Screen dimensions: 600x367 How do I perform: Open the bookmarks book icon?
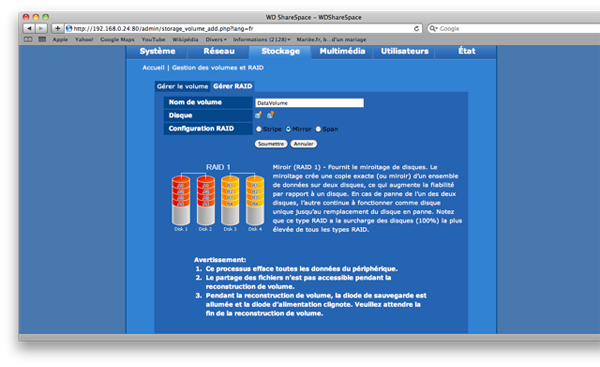coord(28,39)
